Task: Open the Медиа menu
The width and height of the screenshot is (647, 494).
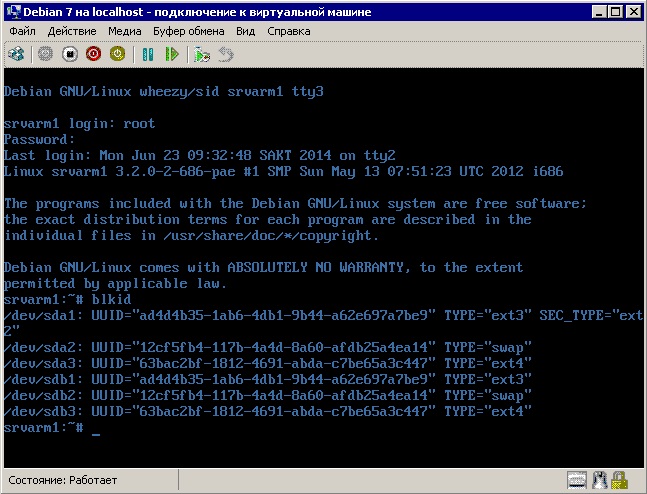Action: click(x=125, y=31)
